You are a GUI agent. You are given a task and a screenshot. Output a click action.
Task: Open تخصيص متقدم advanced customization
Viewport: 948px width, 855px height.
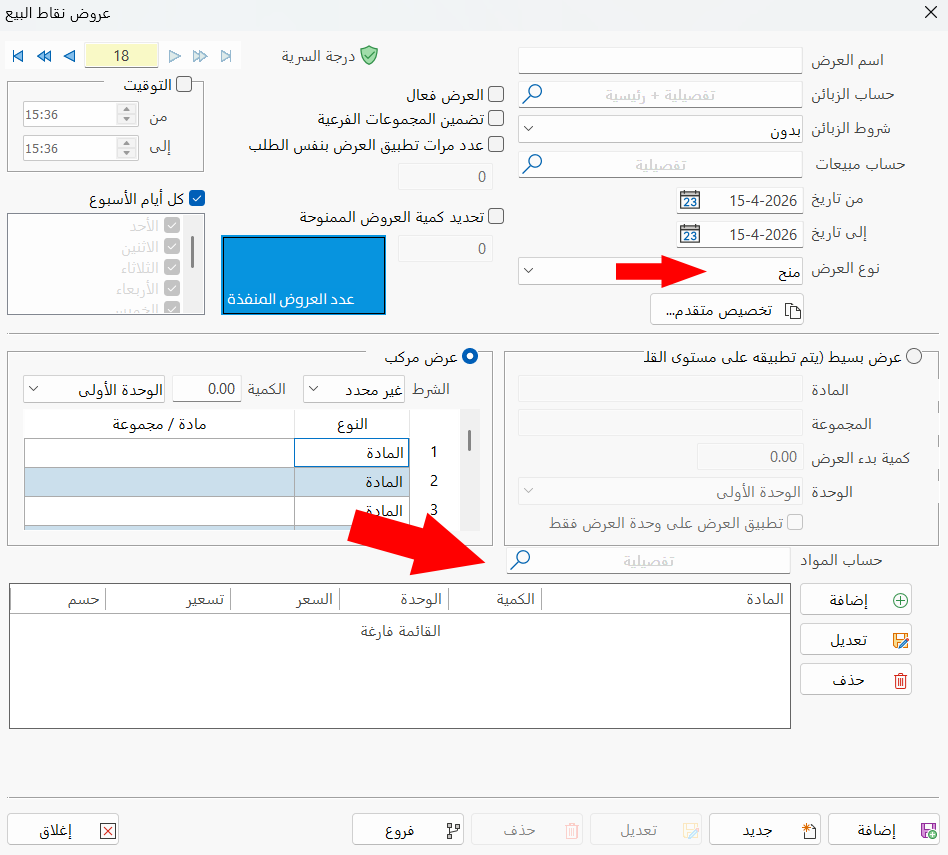(x=727, y=310)
